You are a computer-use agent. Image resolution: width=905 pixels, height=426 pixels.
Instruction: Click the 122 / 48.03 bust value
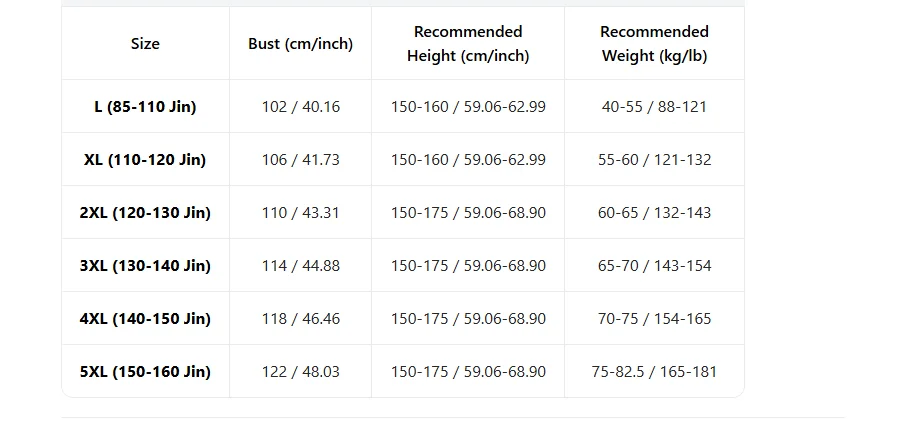pyautogui.click(x=301, y=372)
